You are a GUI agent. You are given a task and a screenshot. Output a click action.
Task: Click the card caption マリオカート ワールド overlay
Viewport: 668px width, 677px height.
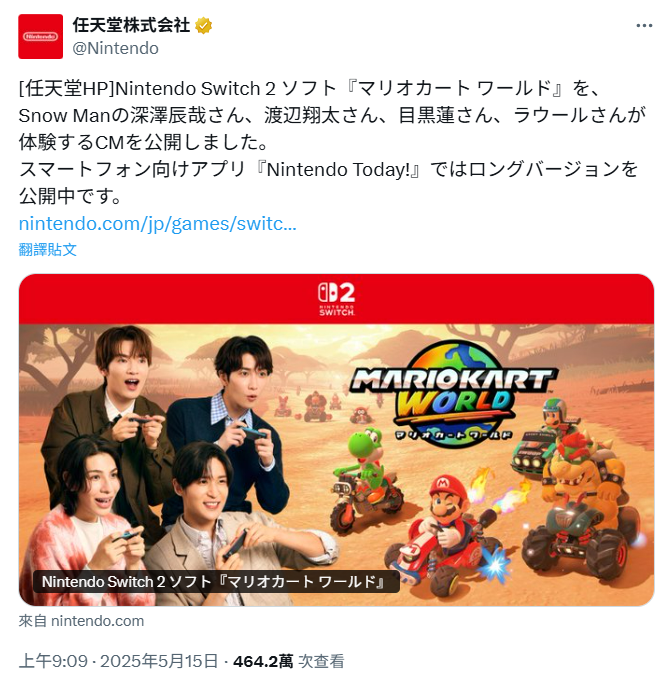click(216, 582)
